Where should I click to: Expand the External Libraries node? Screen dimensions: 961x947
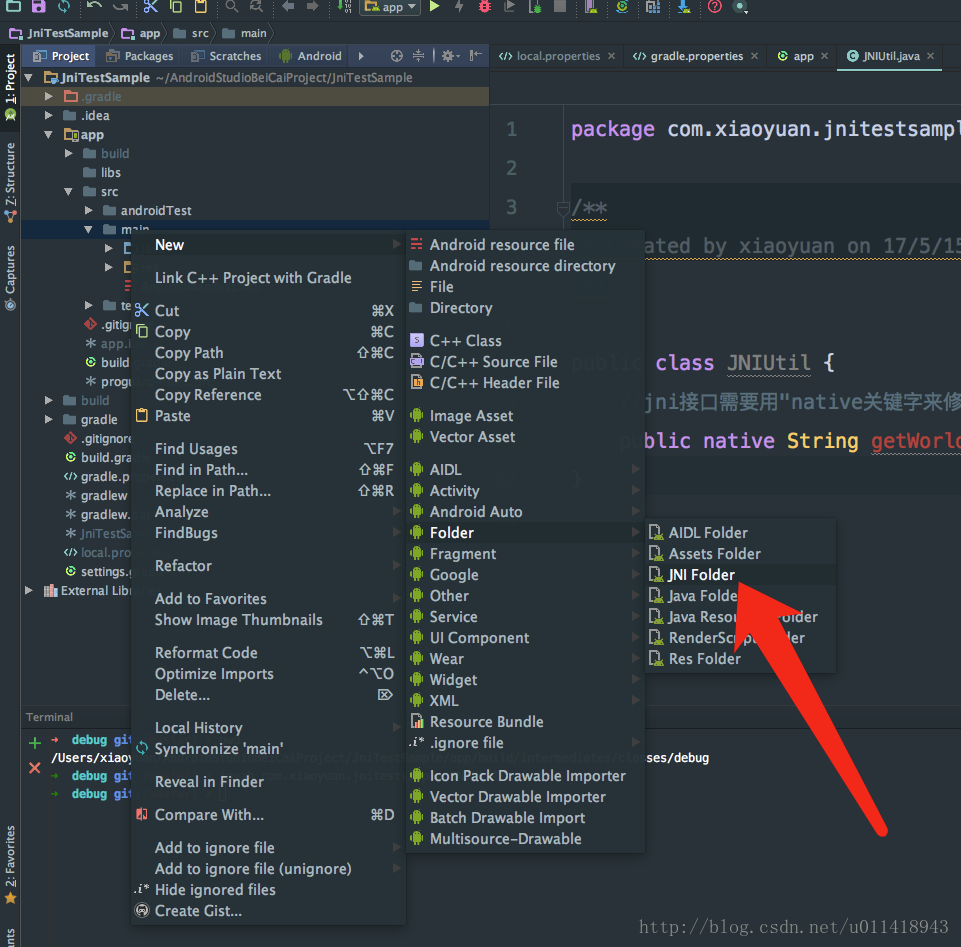point(28,591)
